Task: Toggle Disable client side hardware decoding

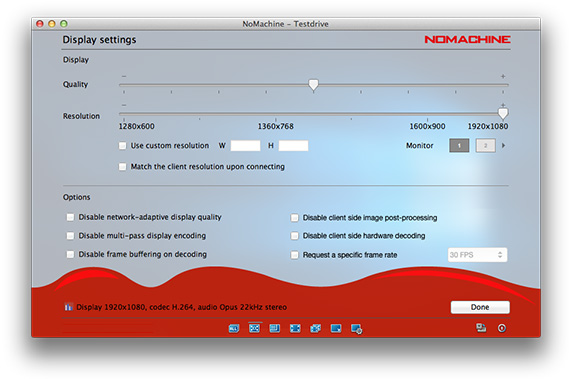Action: click(294, 236)
